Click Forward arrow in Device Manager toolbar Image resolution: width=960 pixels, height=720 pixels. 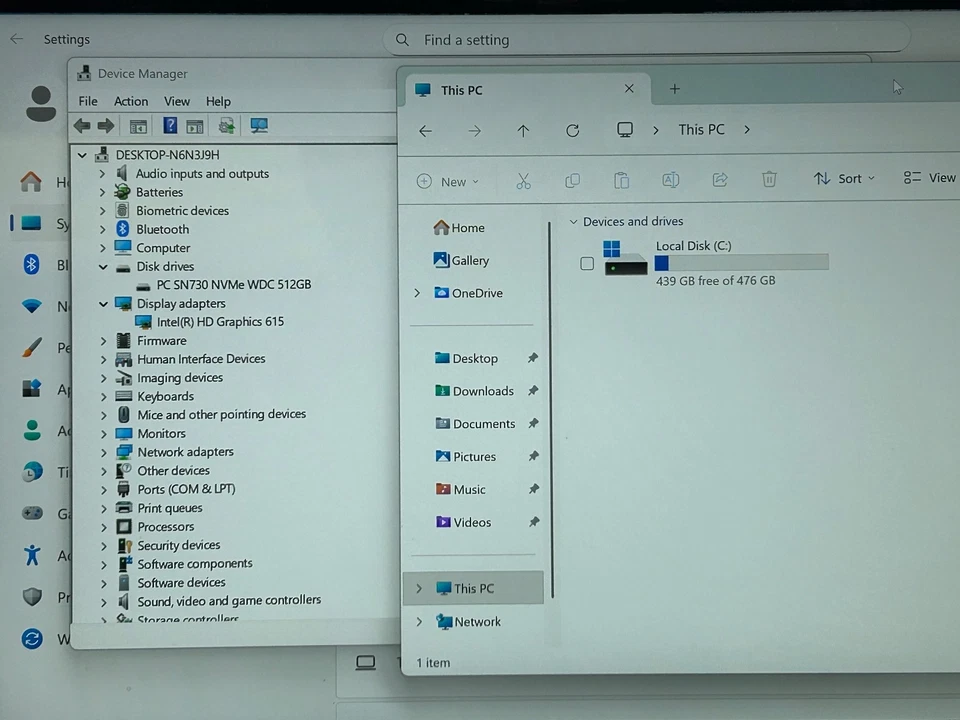106,126
